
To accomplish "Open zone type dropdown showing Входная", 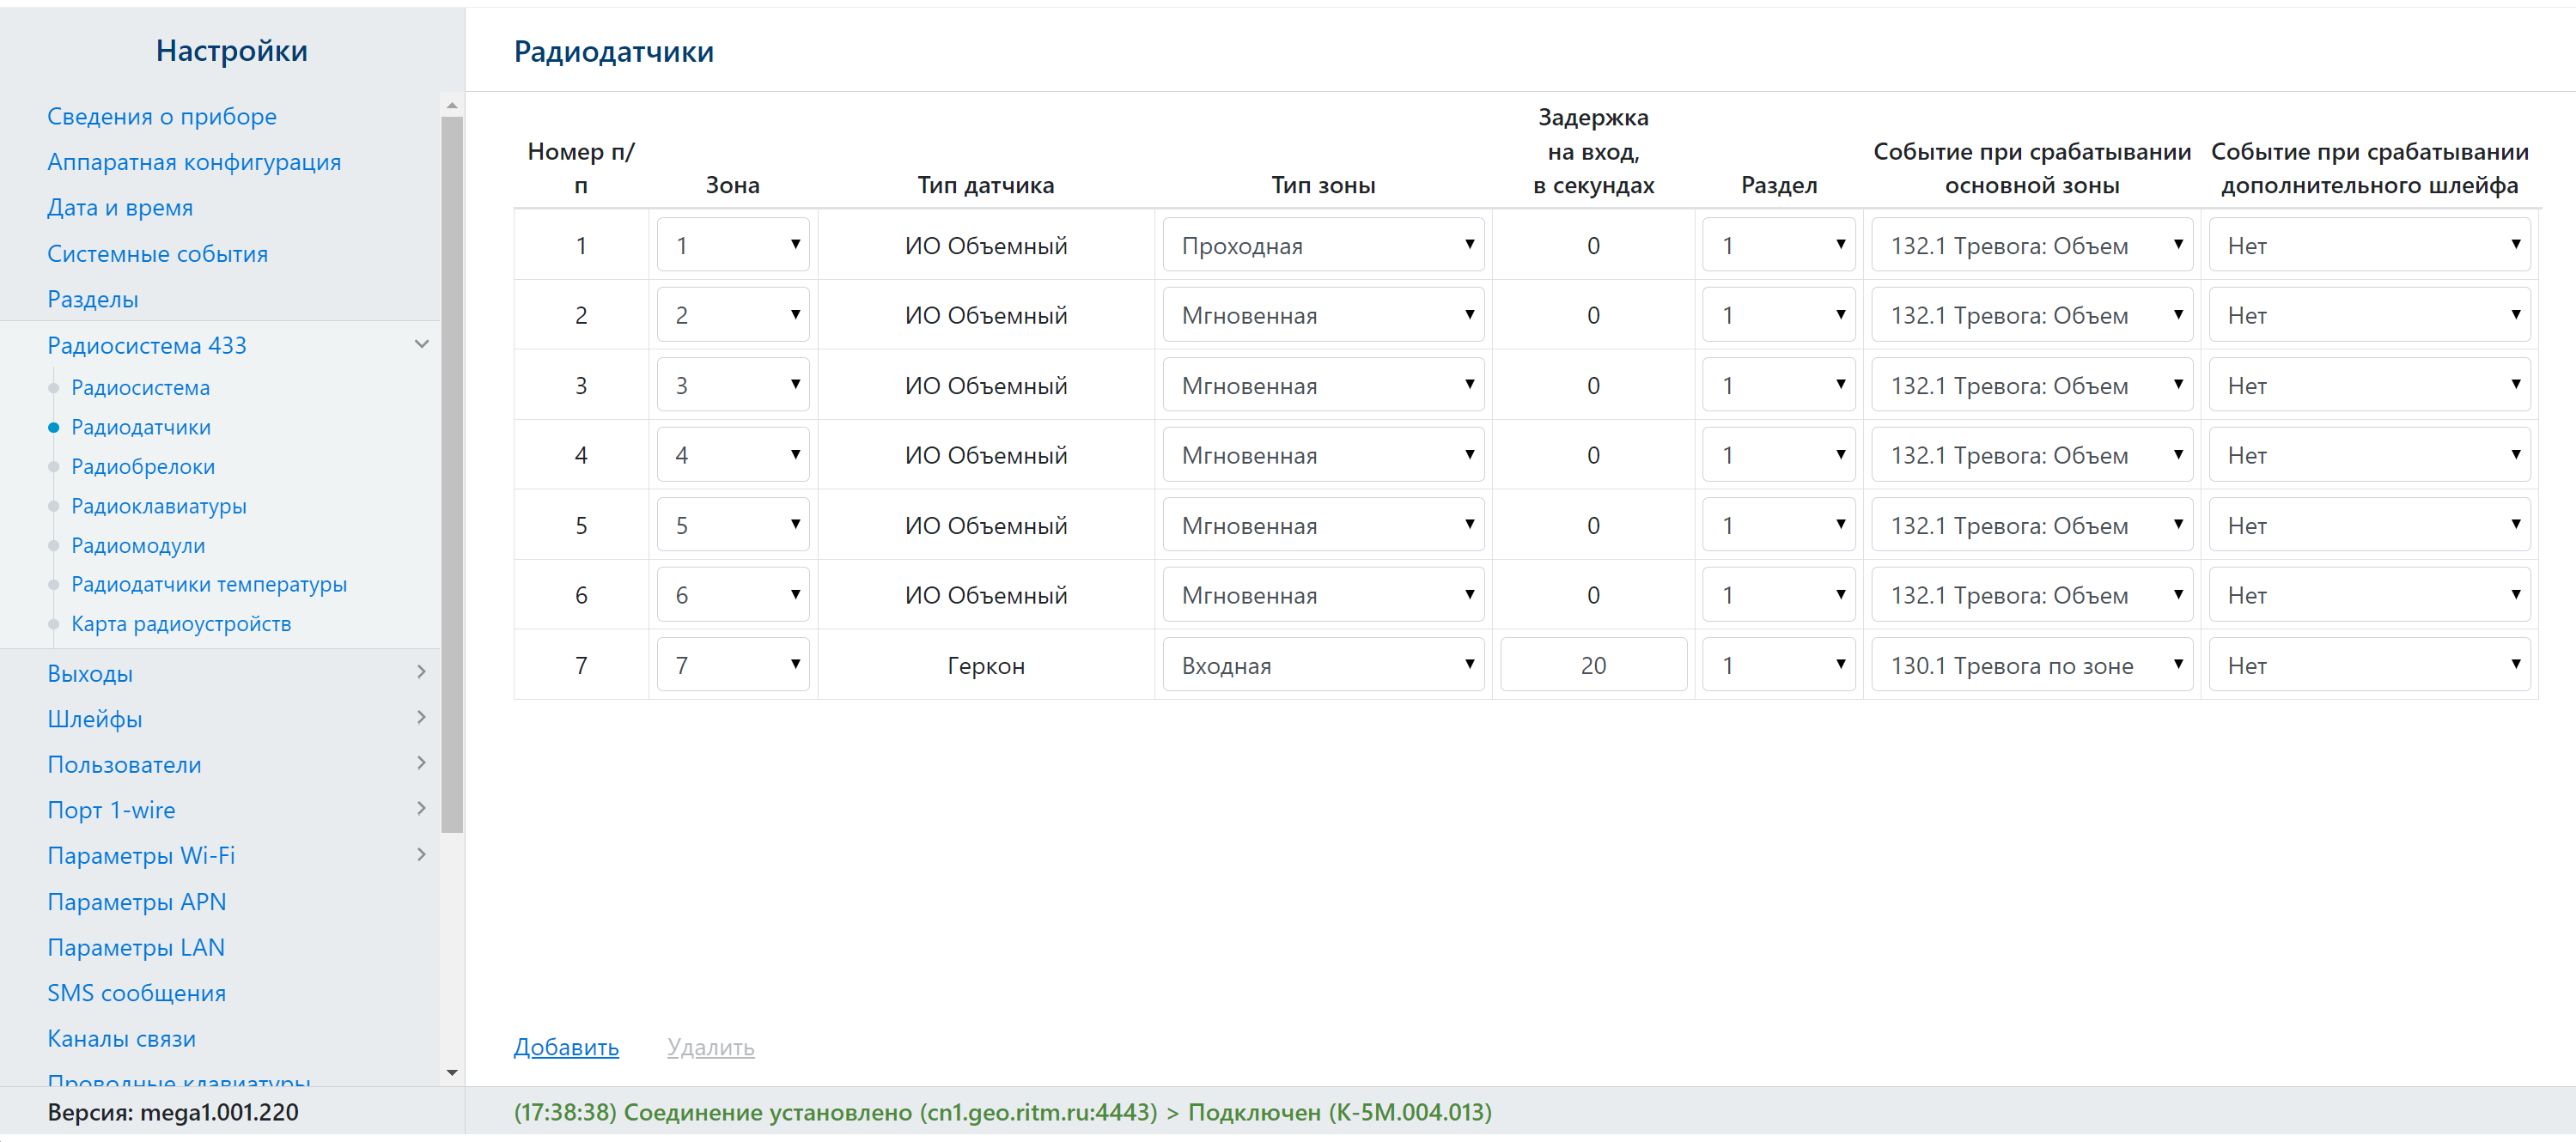I will point(1322,665).
